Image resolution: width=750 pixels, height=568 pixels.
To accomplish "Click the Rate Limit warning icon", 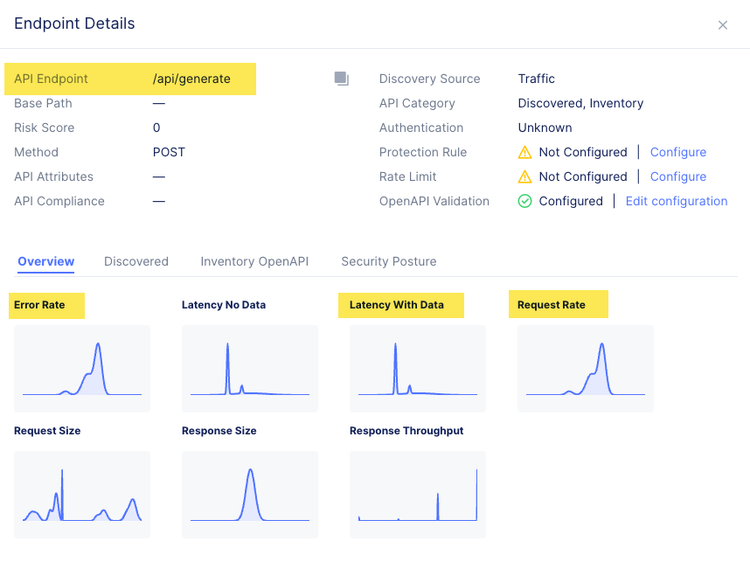I will tap(525, 177).
